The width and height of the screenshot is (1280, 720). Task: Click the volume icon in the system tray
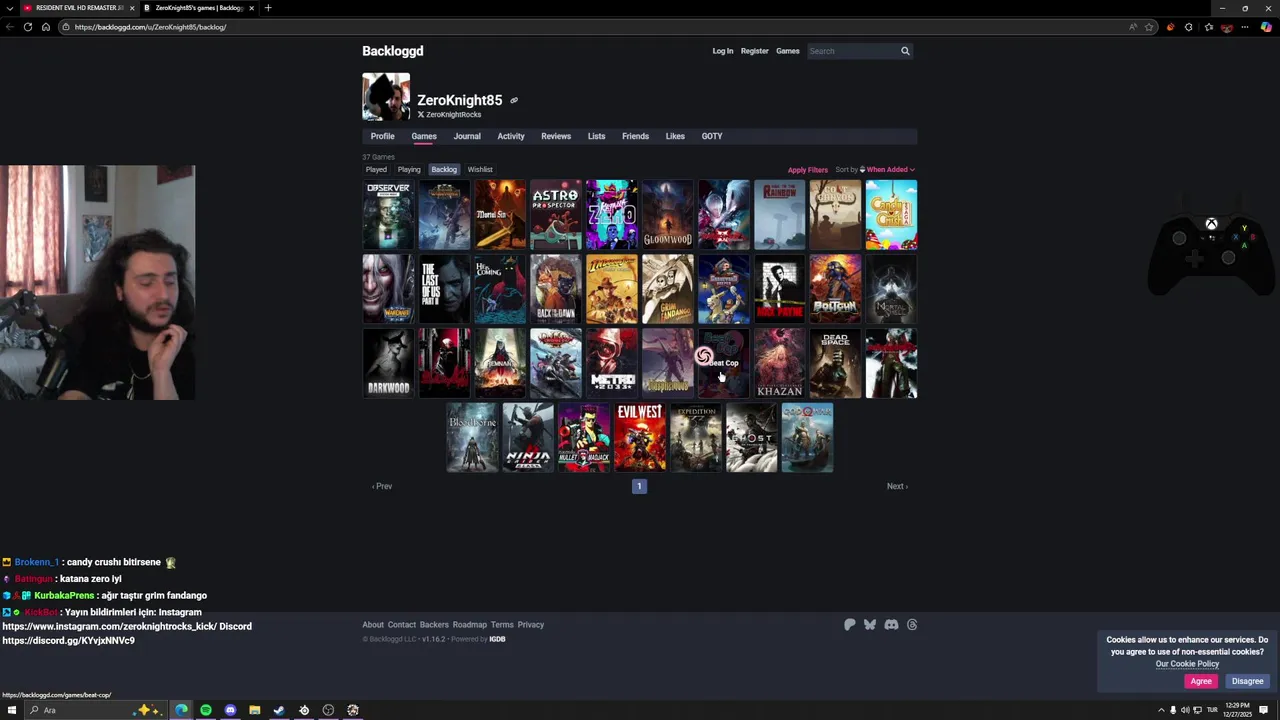1185,710
